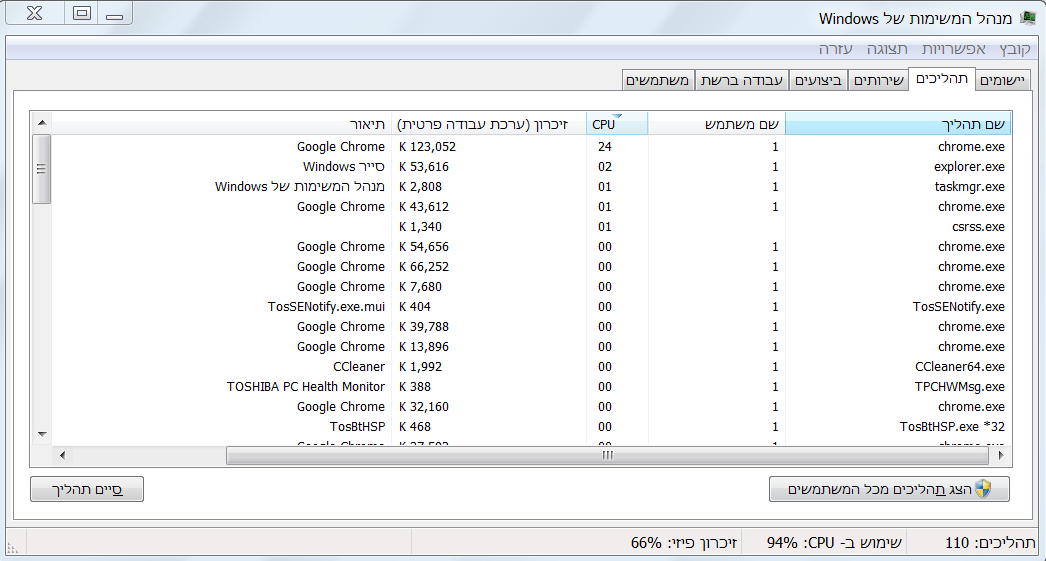Click memory value K 123,052
1046x561 pixels.
(428, 147)
